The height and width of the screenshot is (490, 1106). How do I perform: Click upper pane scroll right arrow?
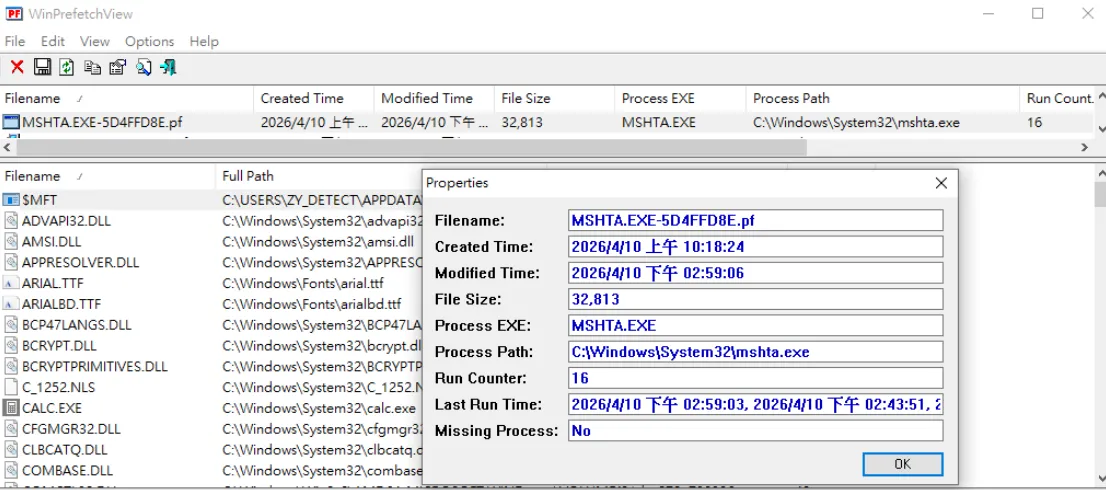(1085, 147)
